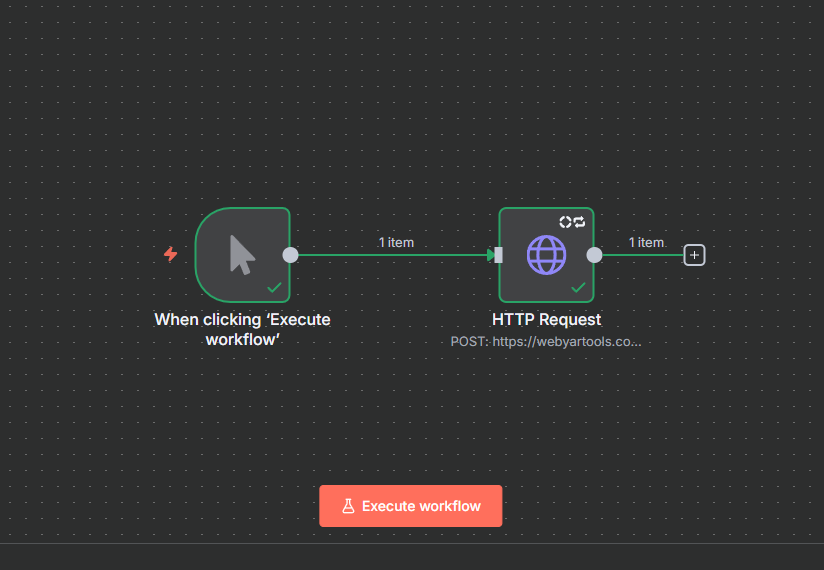Click the 'When clicking Execute workflow' label
This screenshot has height=570, width=824.
pyautogui.click(x=242, y=329)
